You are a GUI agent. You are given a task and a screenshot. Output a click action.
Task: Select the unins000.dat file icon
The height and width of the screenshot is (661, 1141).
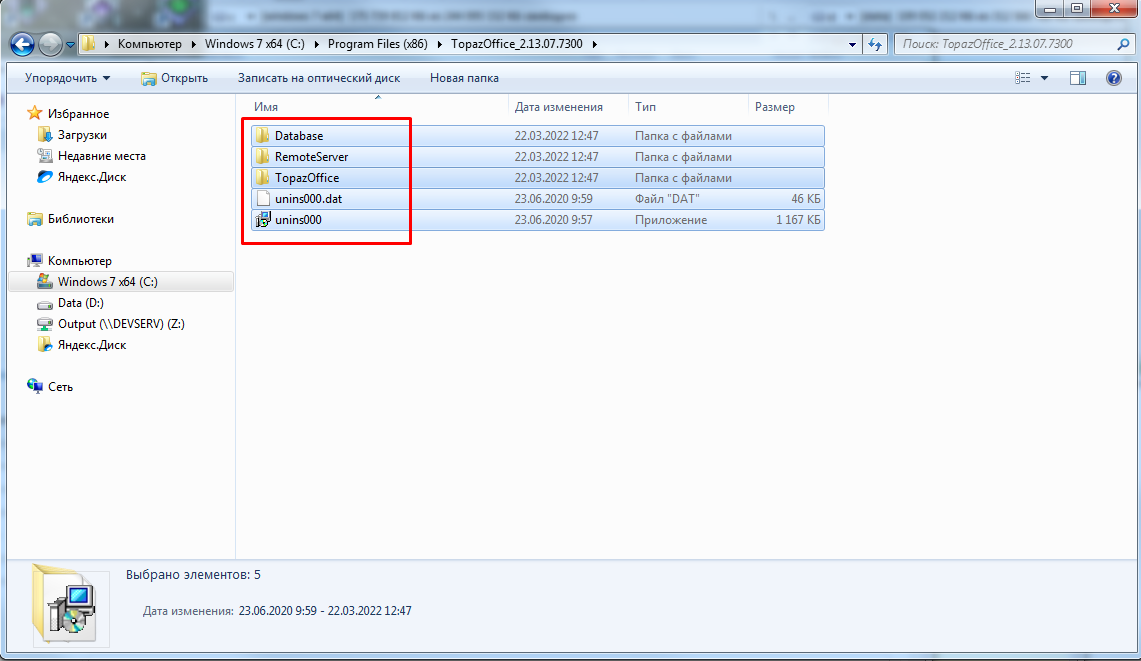263,199
